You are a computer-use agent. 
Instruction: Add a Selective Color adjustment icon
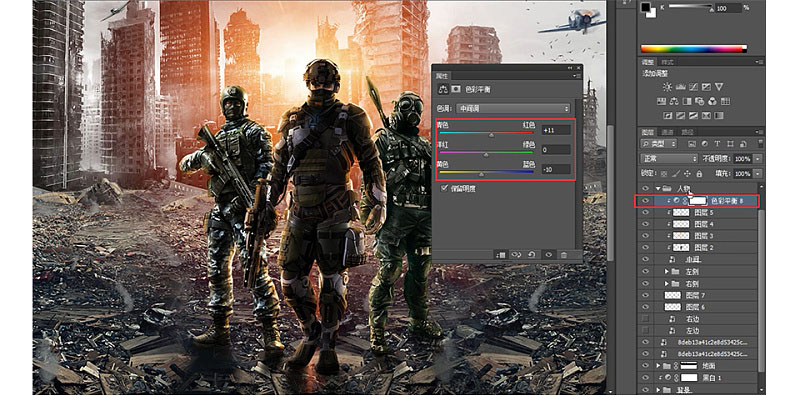coord(706,115)
